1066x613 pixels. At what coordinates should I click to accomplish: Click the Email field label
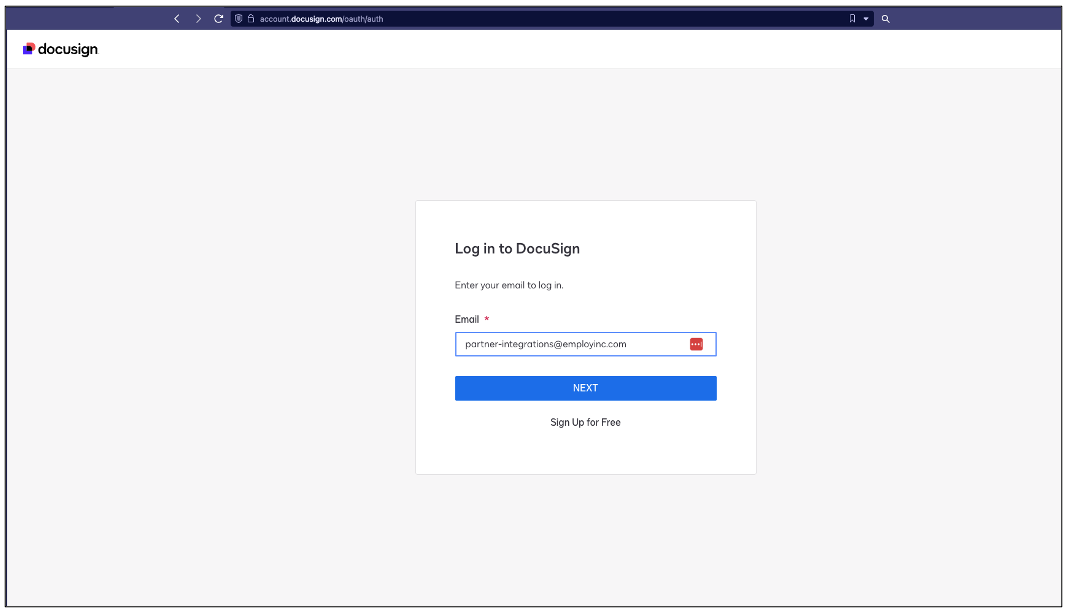tap(467, 320)
